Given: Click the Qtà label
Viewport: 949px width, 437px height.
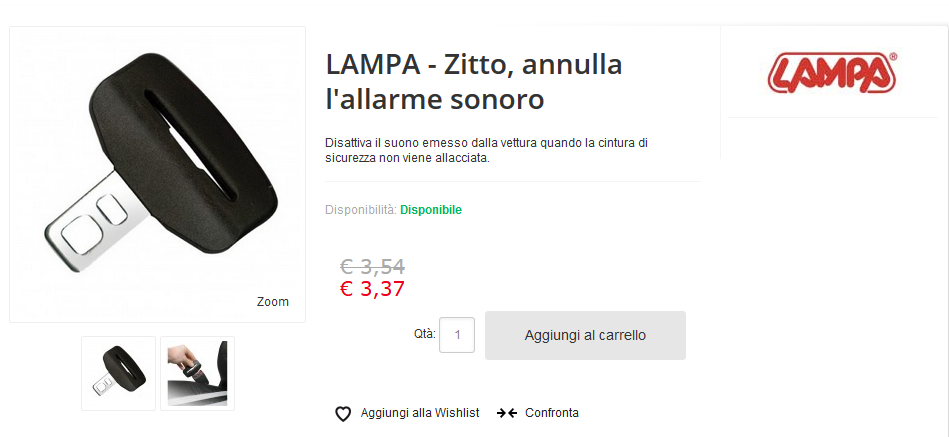Looking at the screenshot, I should pyautogui.click(x=424, y=334).
